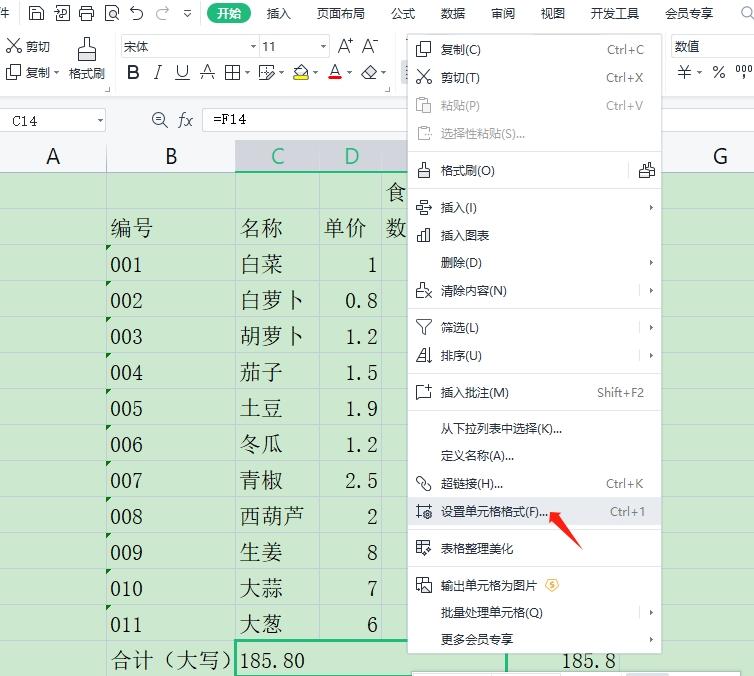Screen dimensions: 754x676
Task: Expand 批量处理单元格(Q) submenu
Action: point(651,613)
